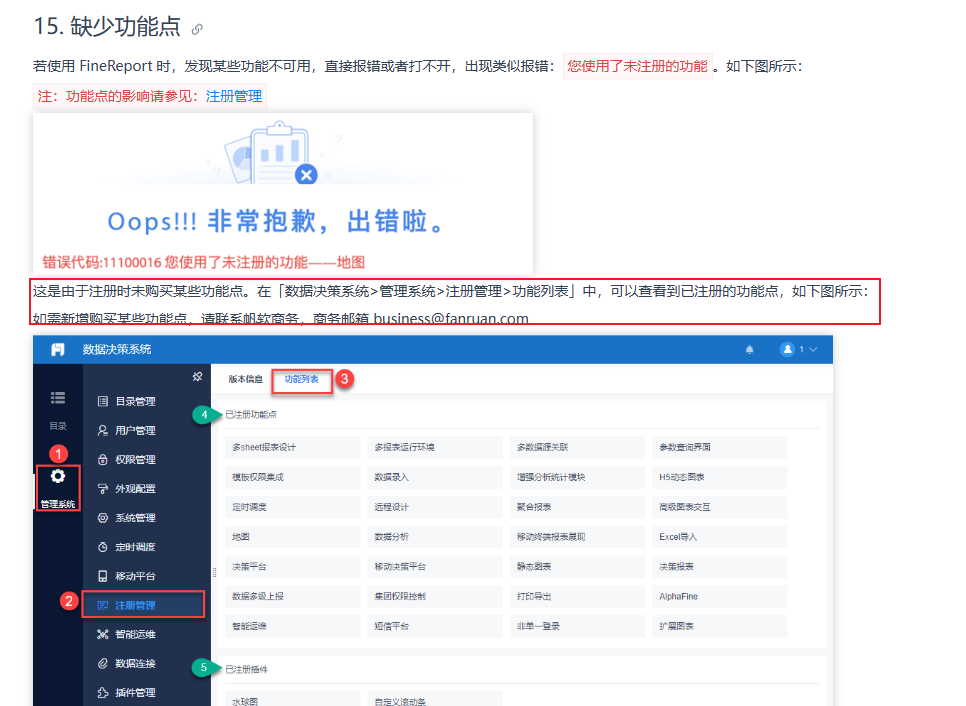This screenshot has height=706, width=966.
Task: Select the 增强分析统计模块 feature cell
Action: click(577, 477)
